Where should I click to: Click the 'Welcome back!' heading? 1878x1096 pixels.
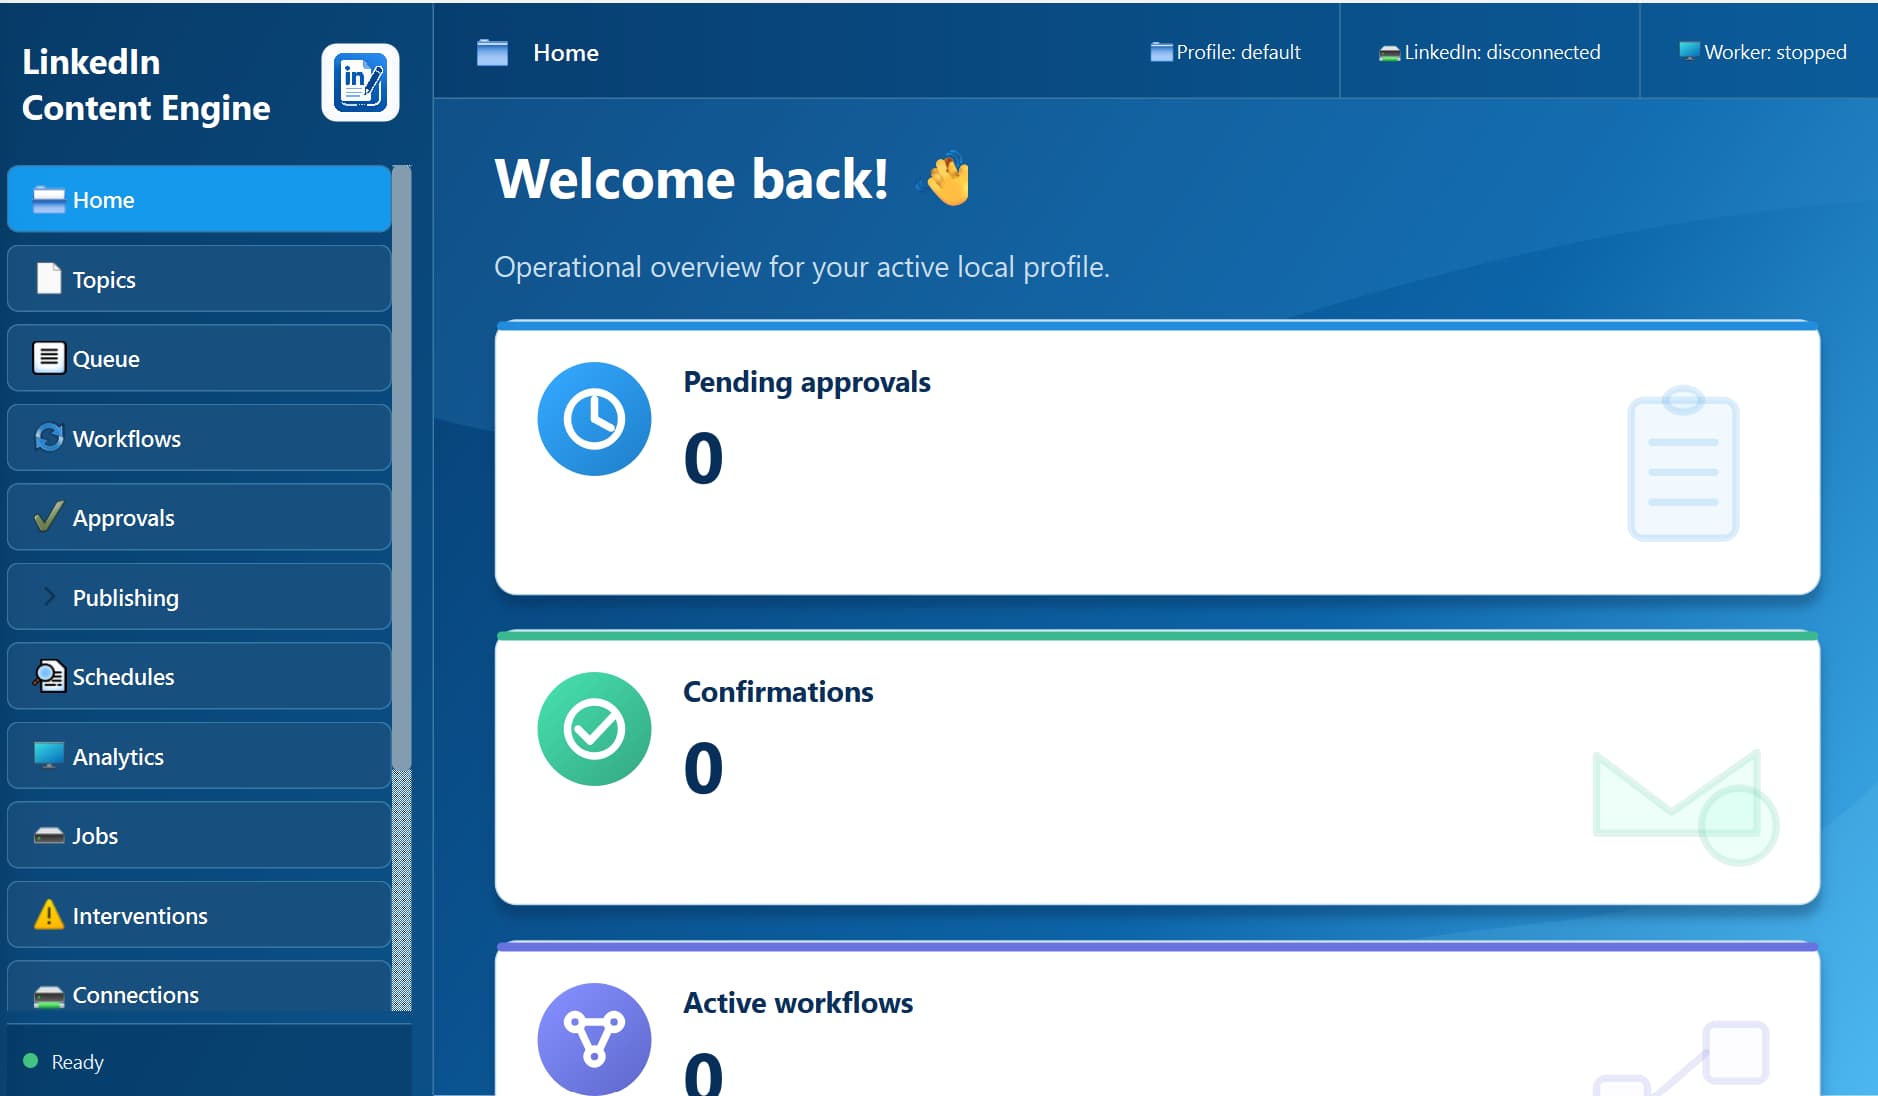691,179
